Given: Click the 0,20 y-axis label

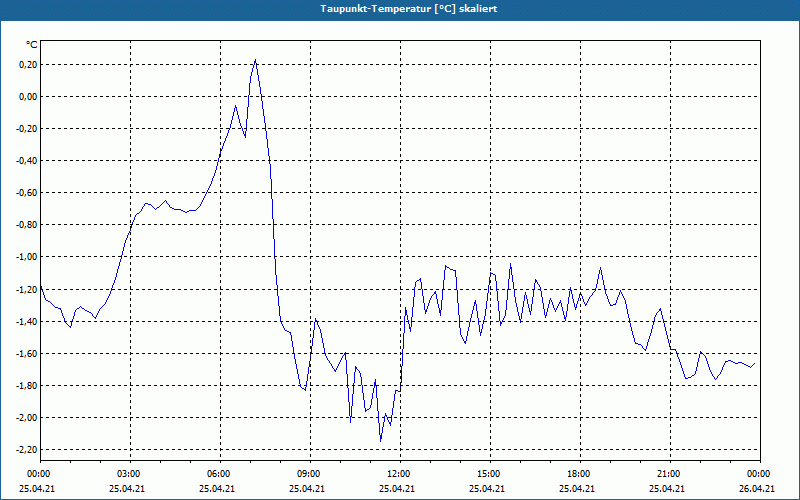Looking at the screenshot, I should tap(28, 64).
